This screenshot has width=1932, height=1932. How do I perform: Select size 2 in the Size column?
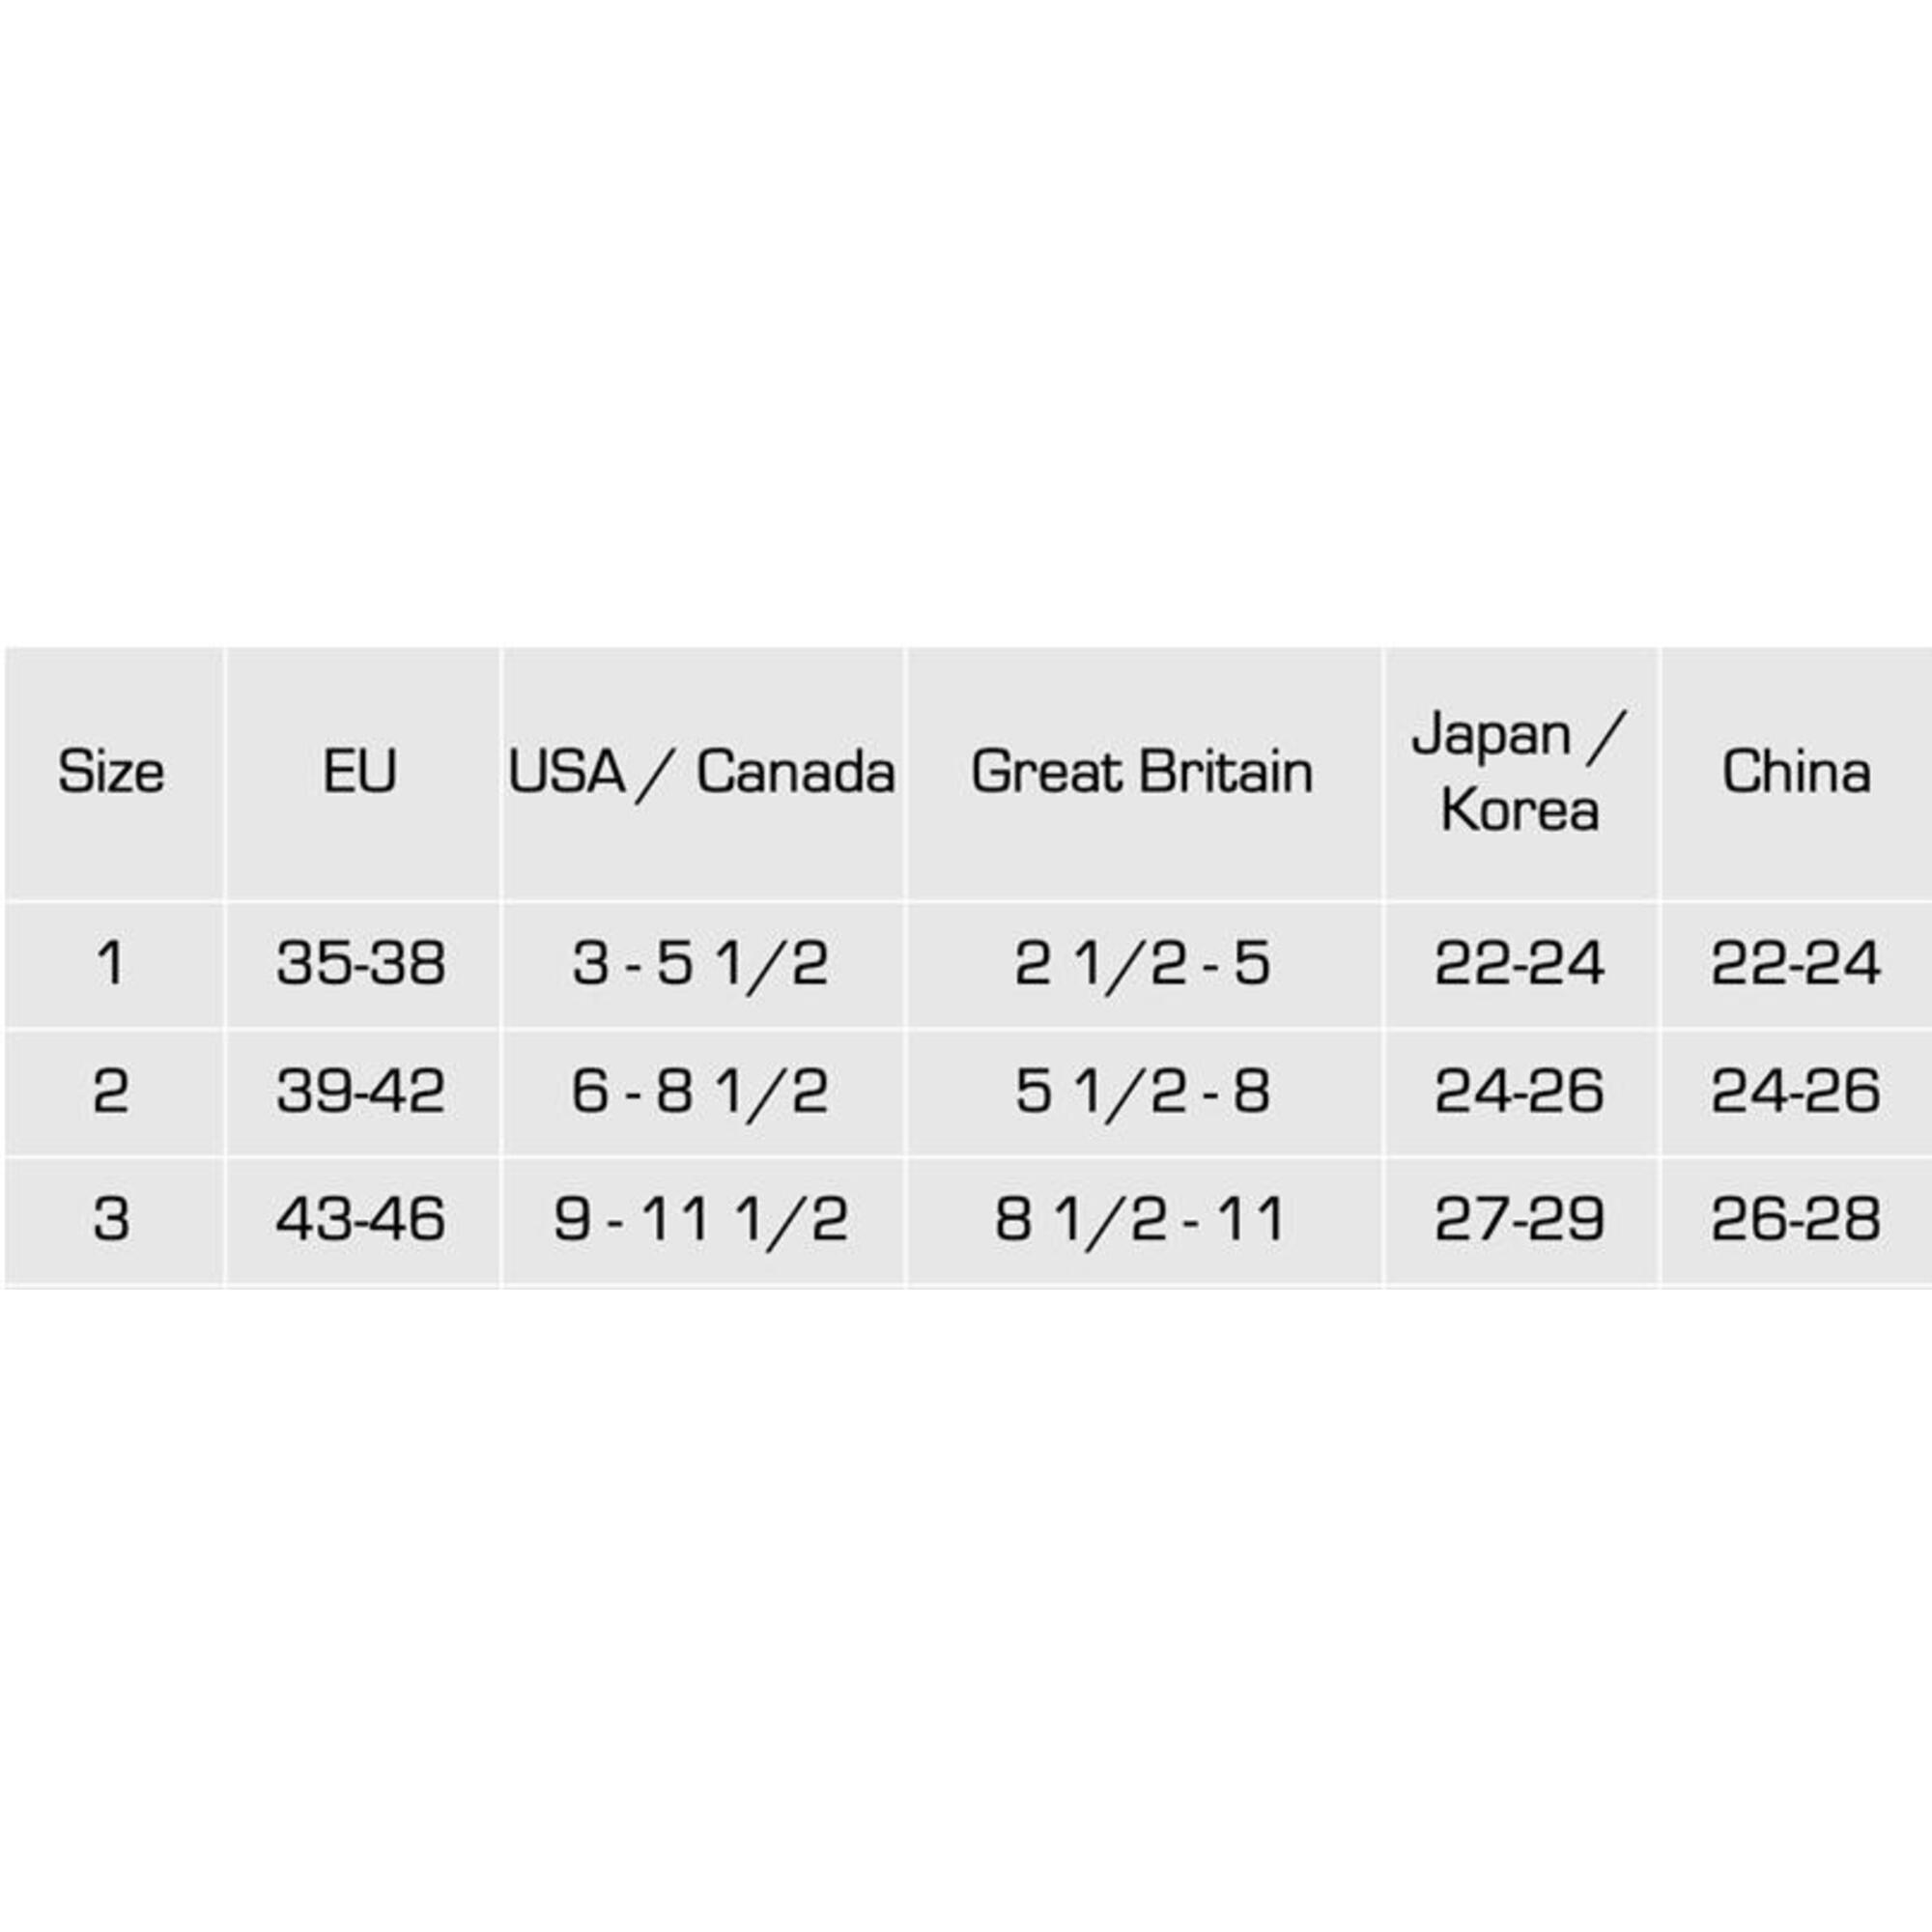pyautogui.click(x=111, y=1090)
